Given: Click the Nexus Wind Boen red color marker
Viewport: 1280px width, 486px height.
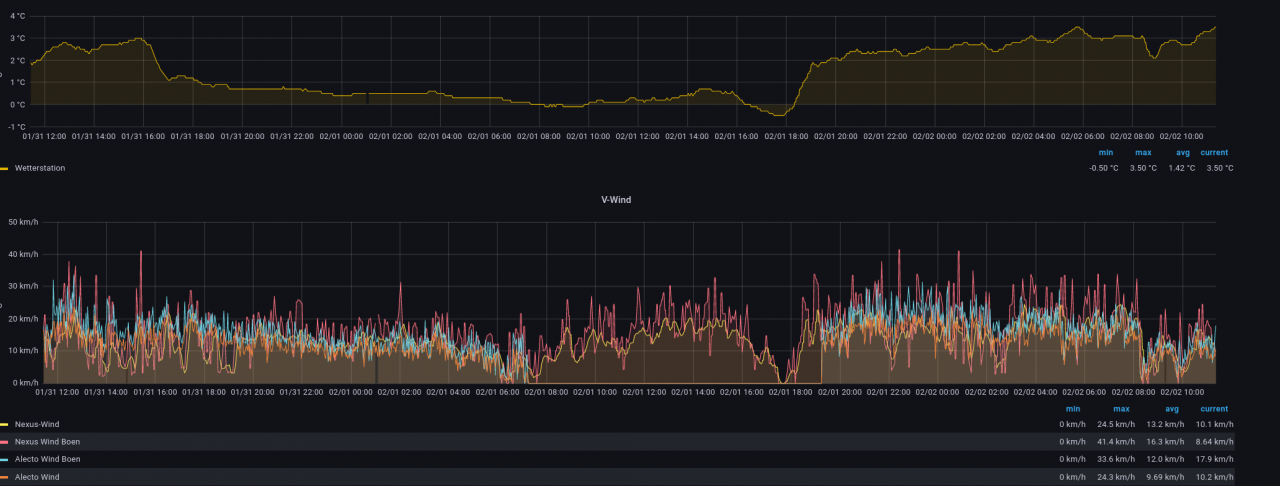Looking at the screenshot, I should 4,441.
